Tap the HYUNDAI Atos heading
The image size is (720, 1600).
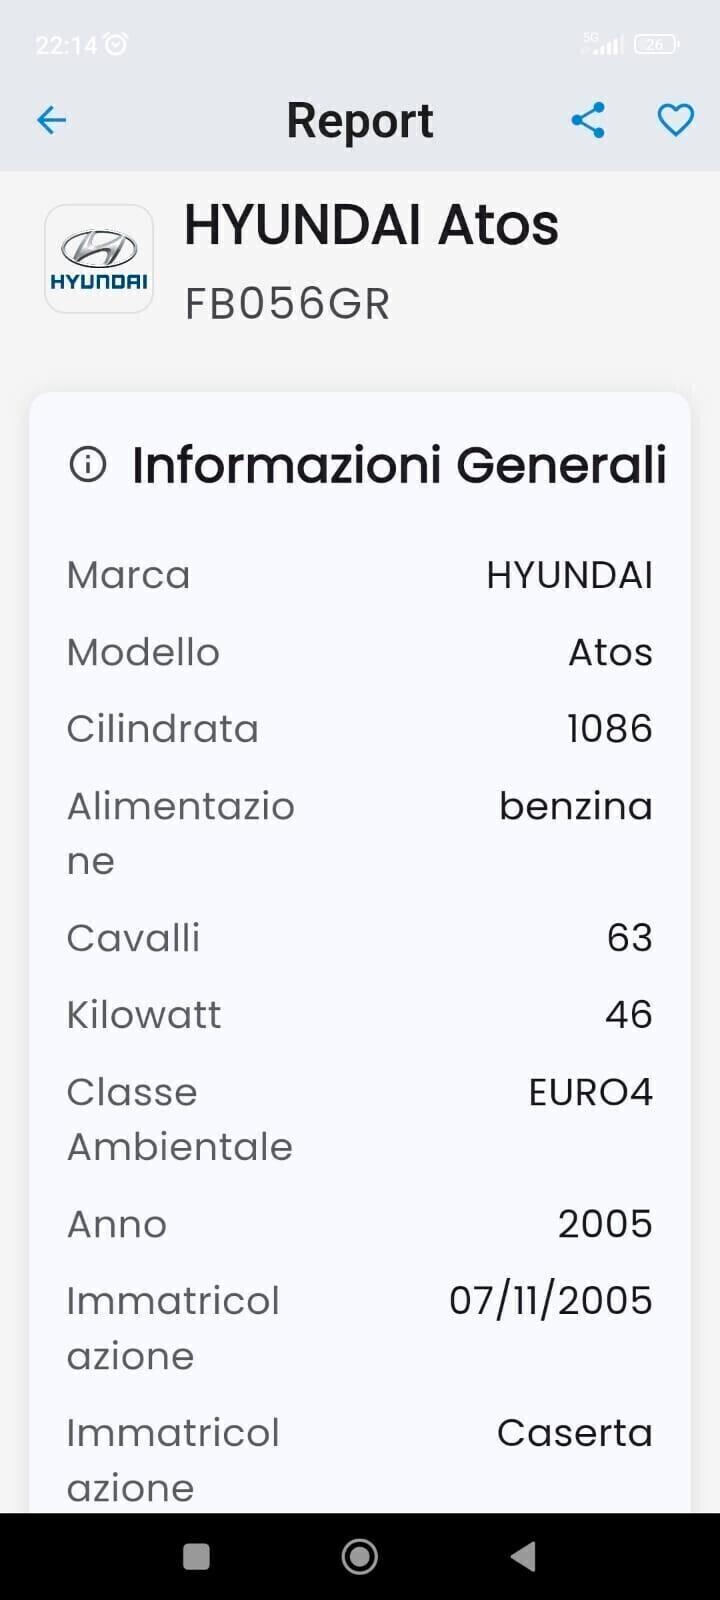pos(371,224)
